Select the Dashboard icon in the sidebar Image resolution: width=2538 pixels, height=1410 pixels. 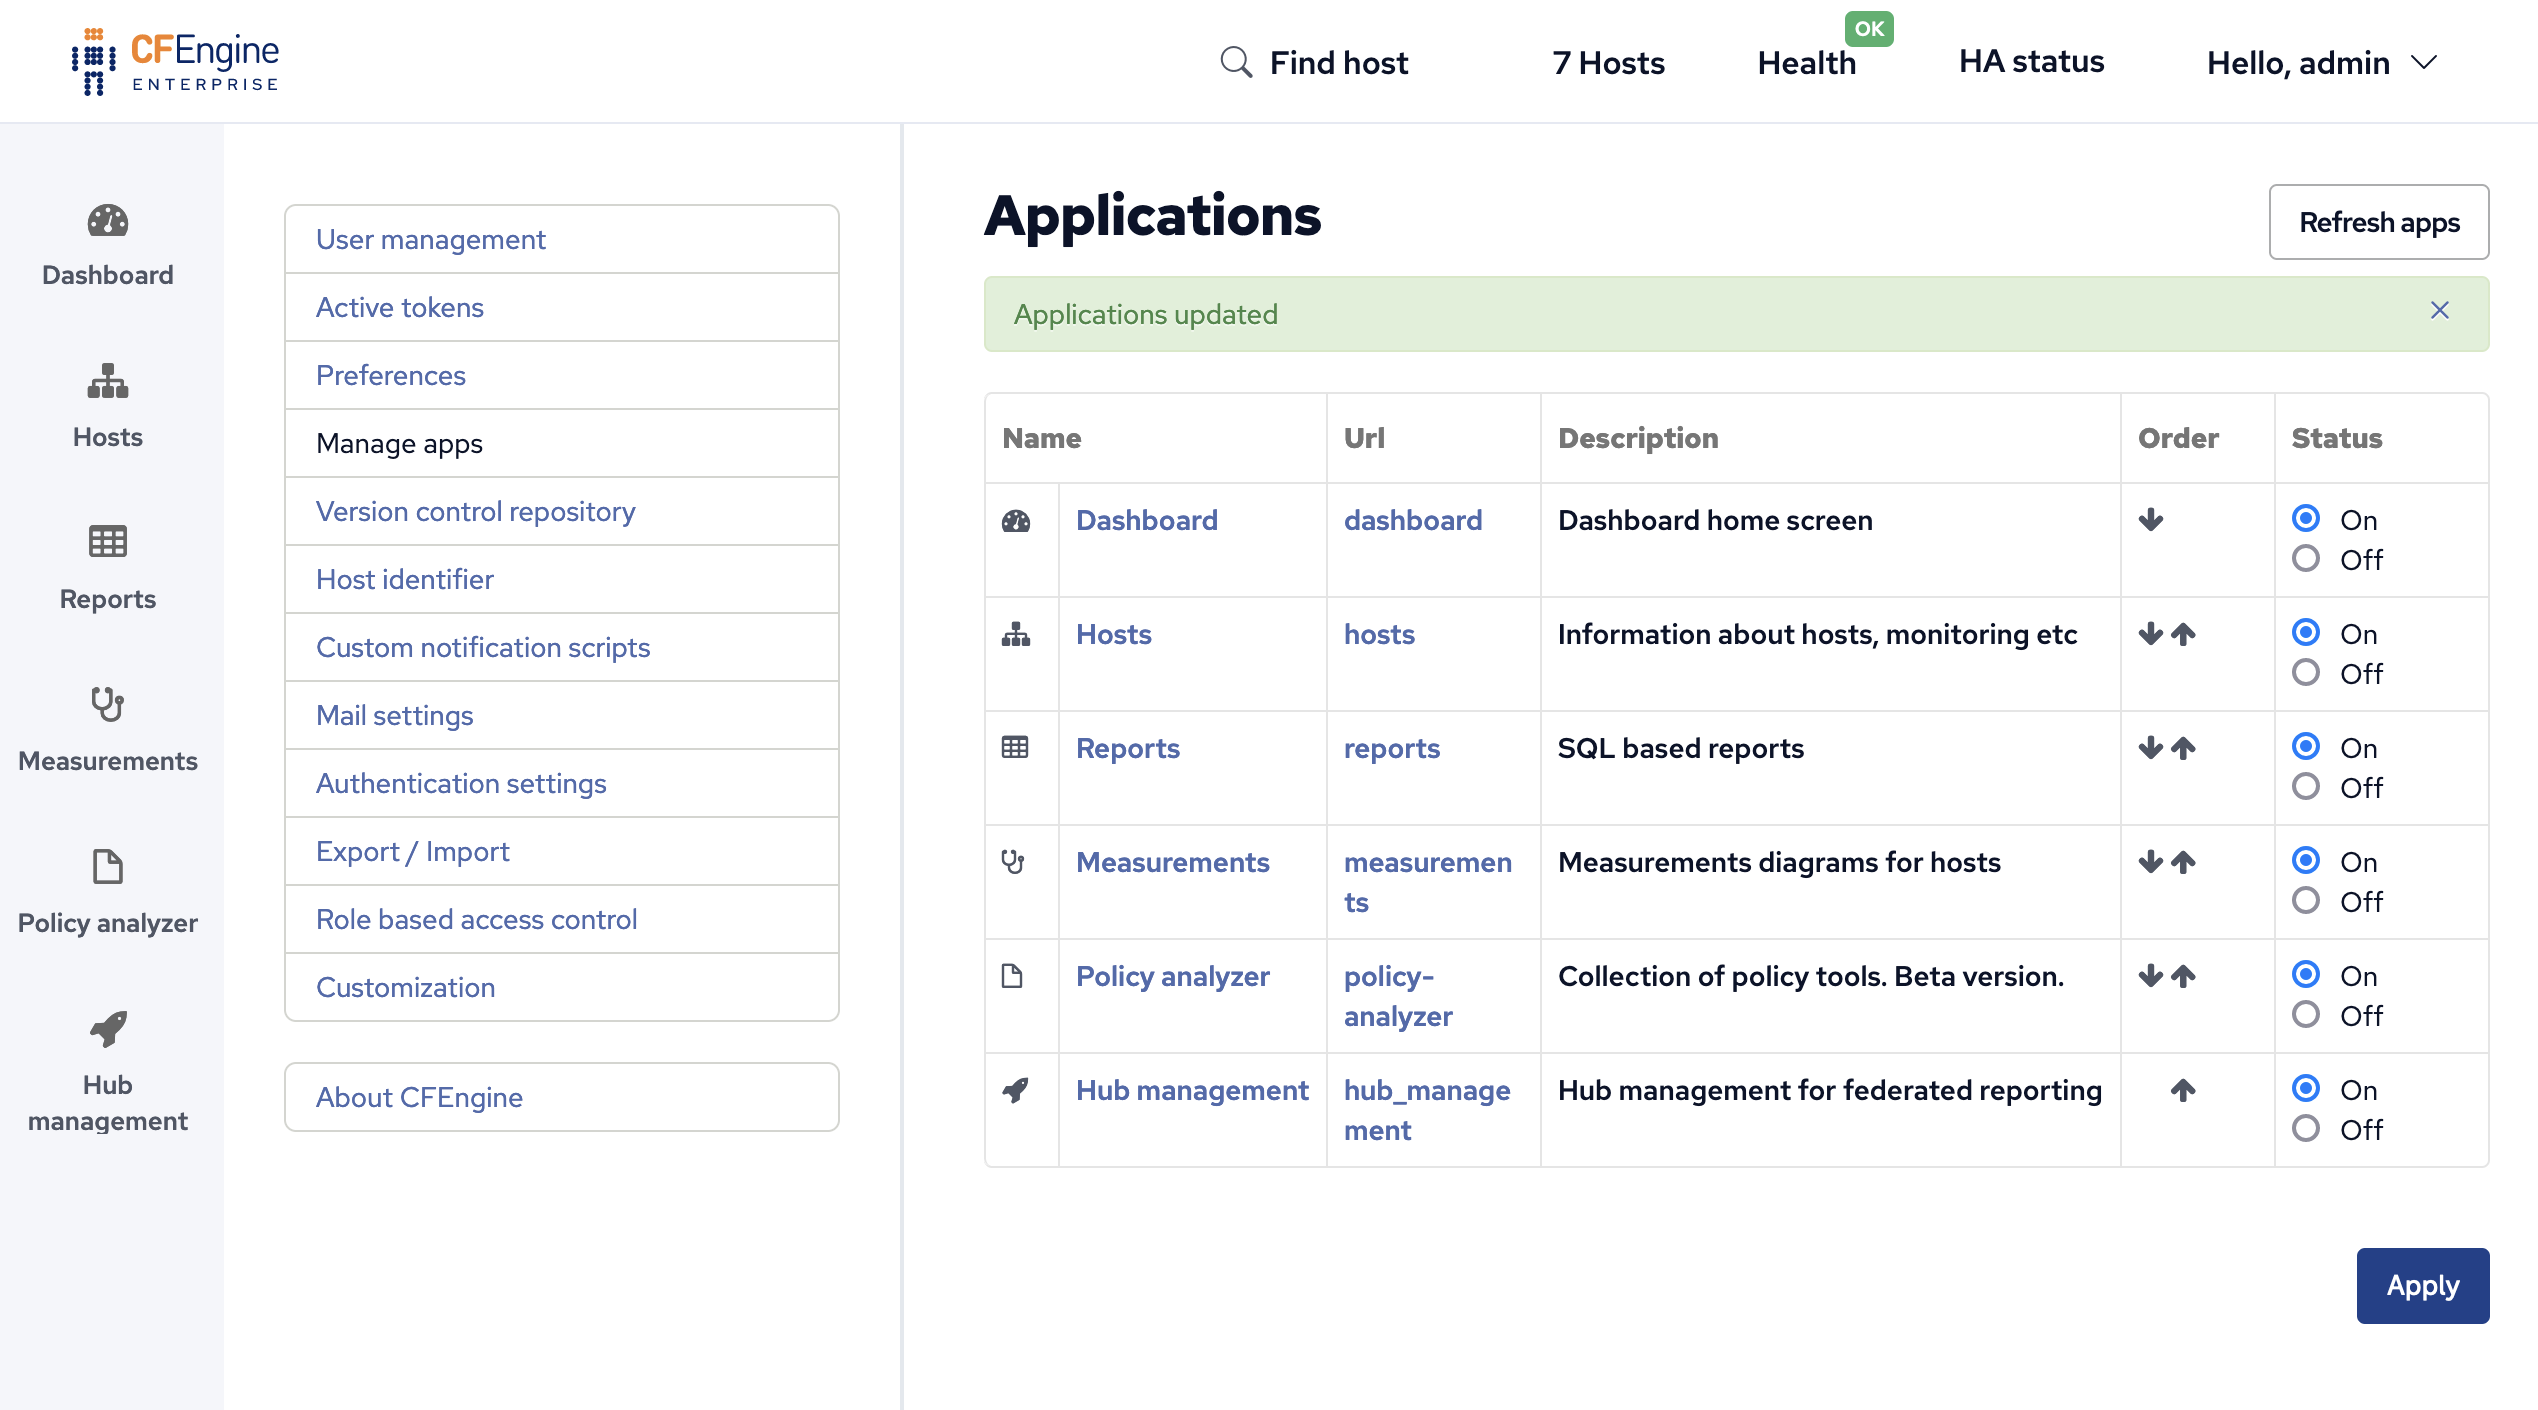(x=107, y=222)
